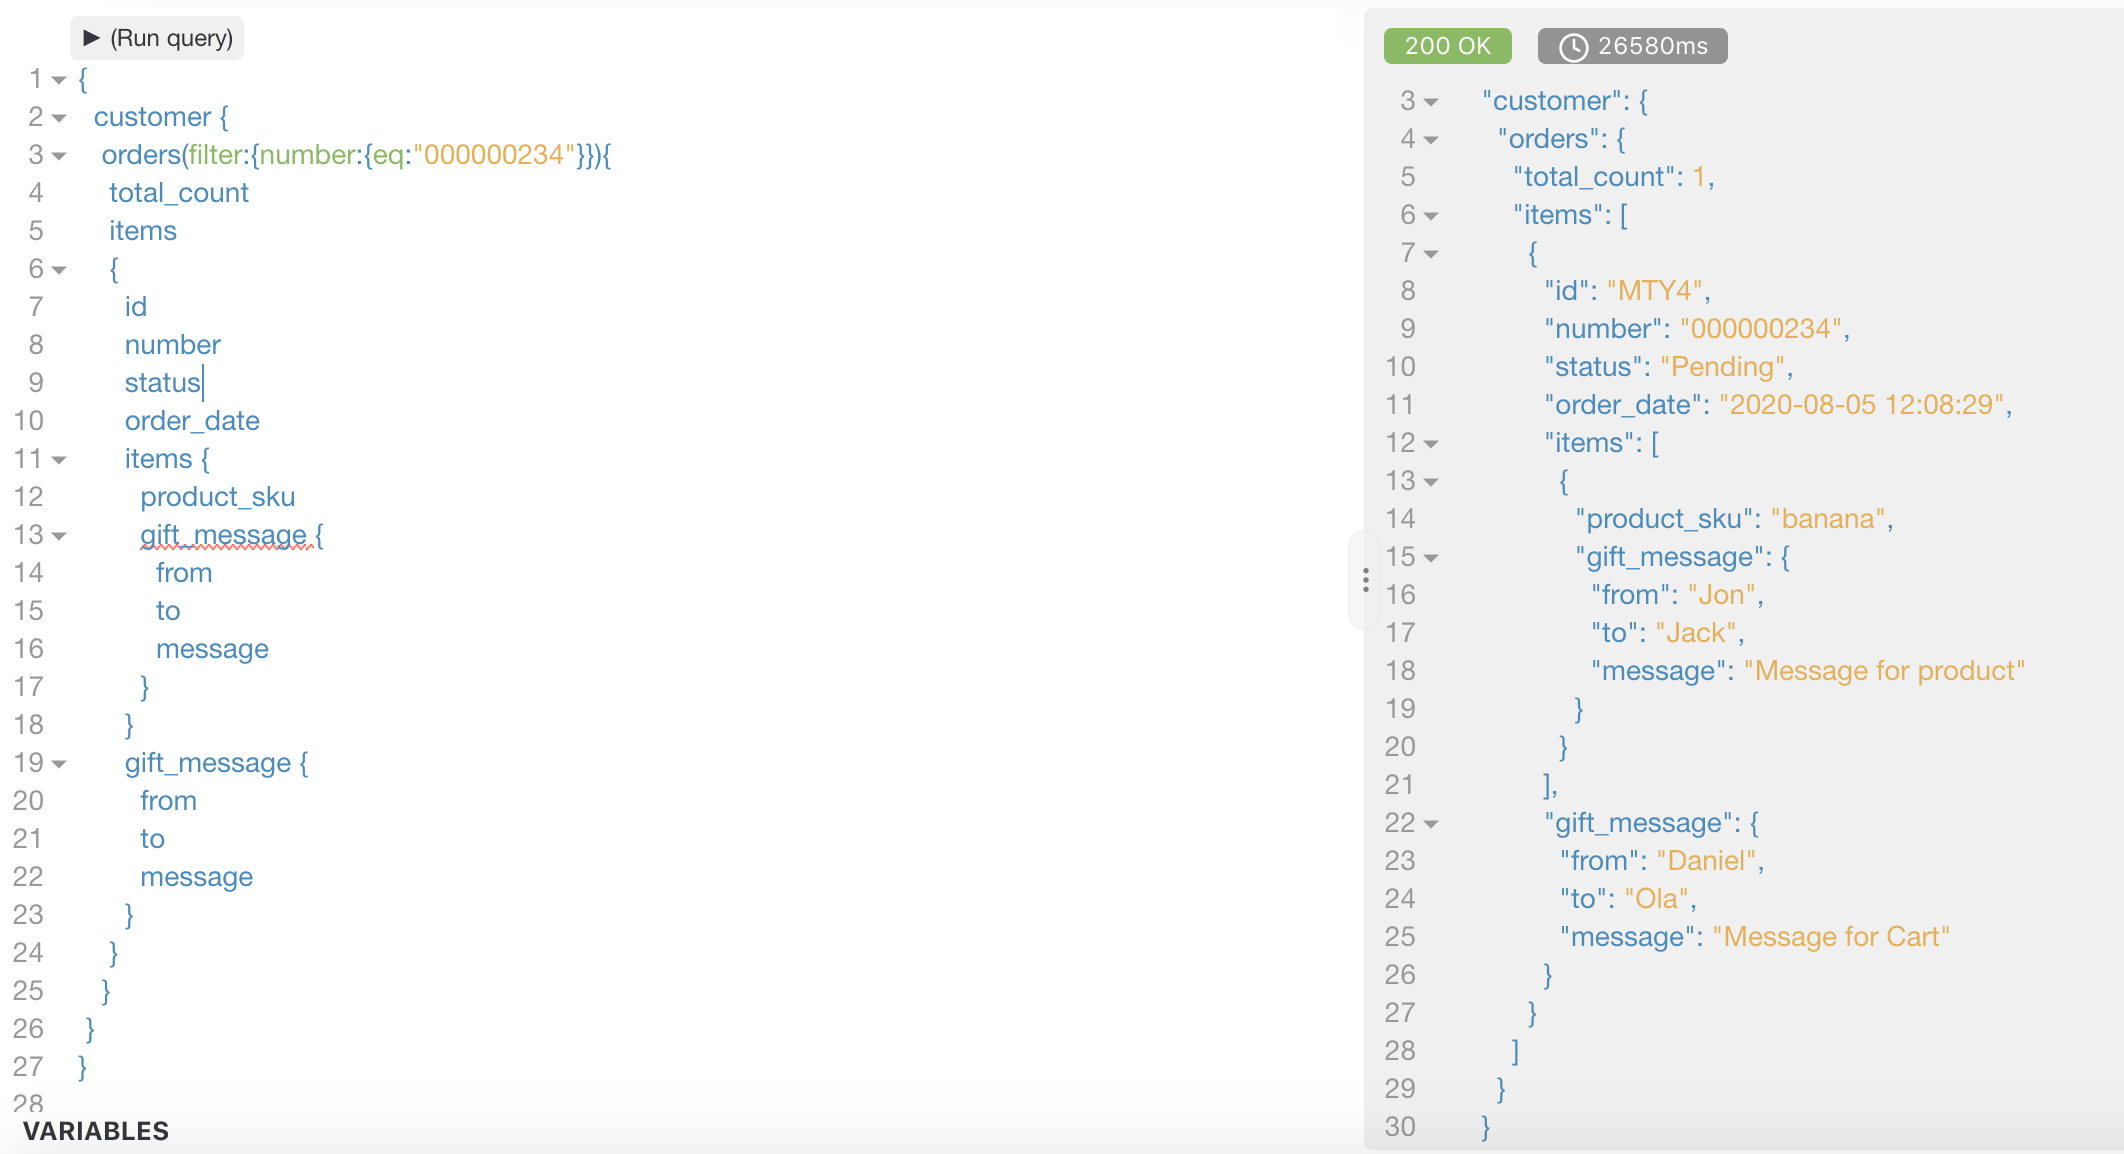The image size is (2124, 1154).
Task: Collapse the items block fold arrow on line 11
Action: point(59,460)
